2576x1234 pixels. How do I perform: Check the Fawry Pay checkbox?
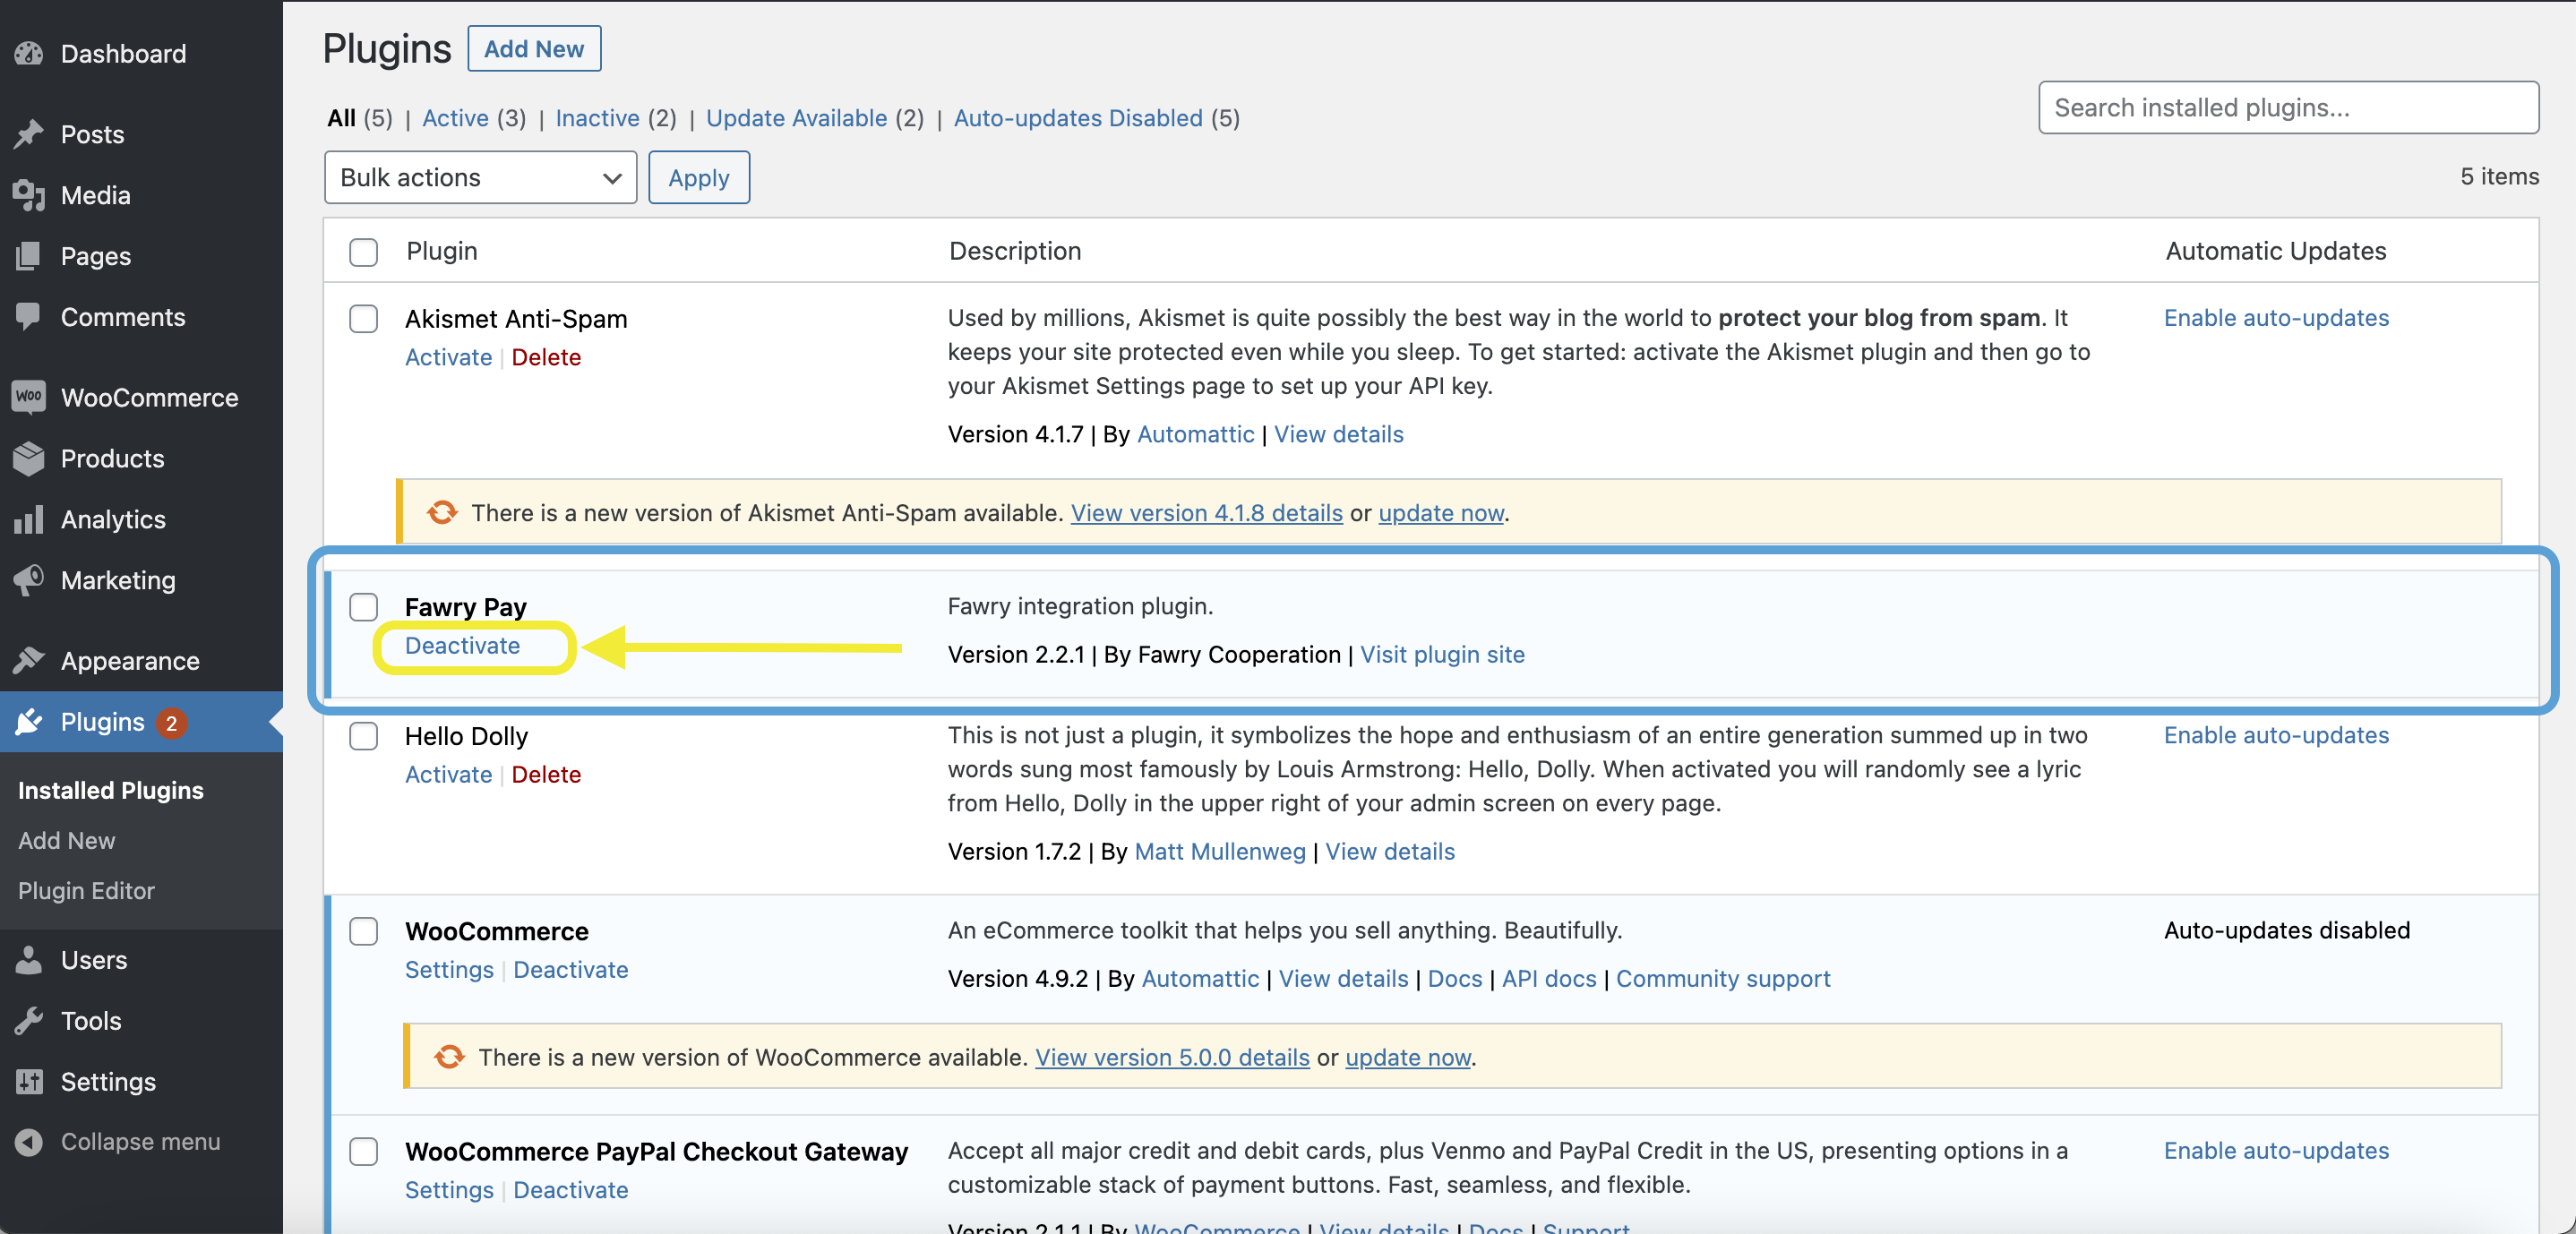[363, 606]
